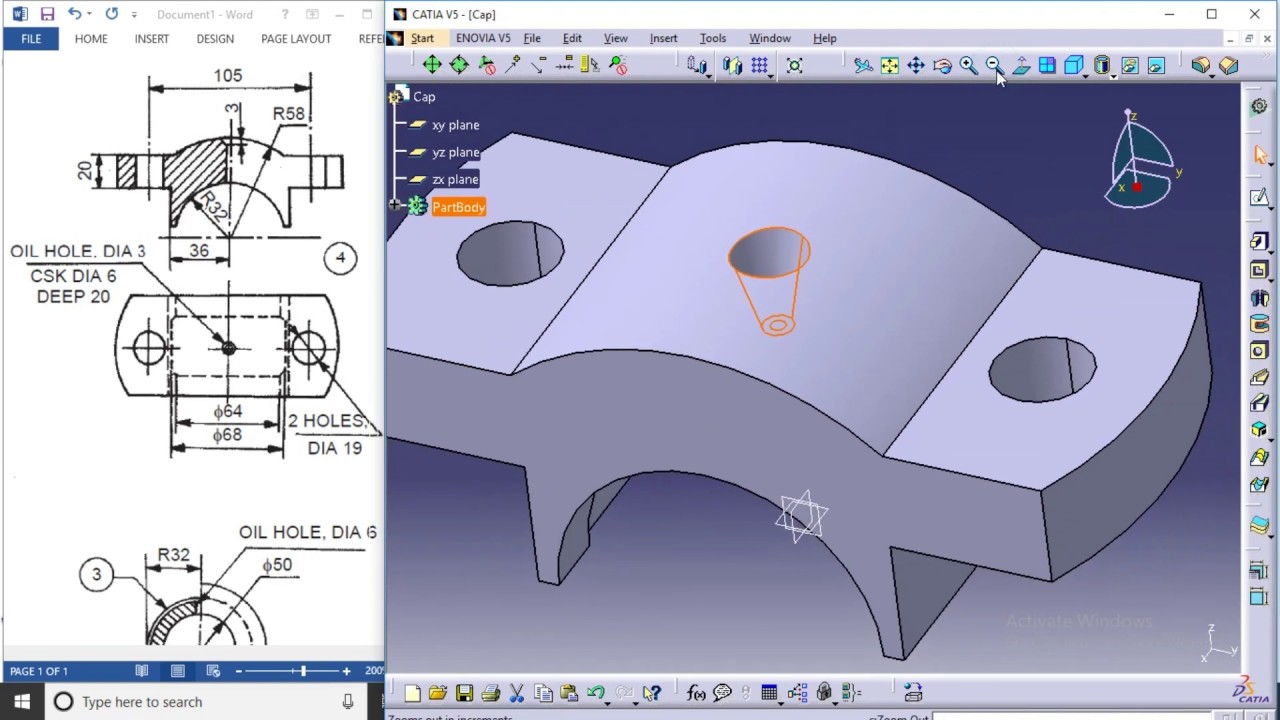Open the Start menu in CATIA
1280x720 pixels.
(x=422, y=38)
